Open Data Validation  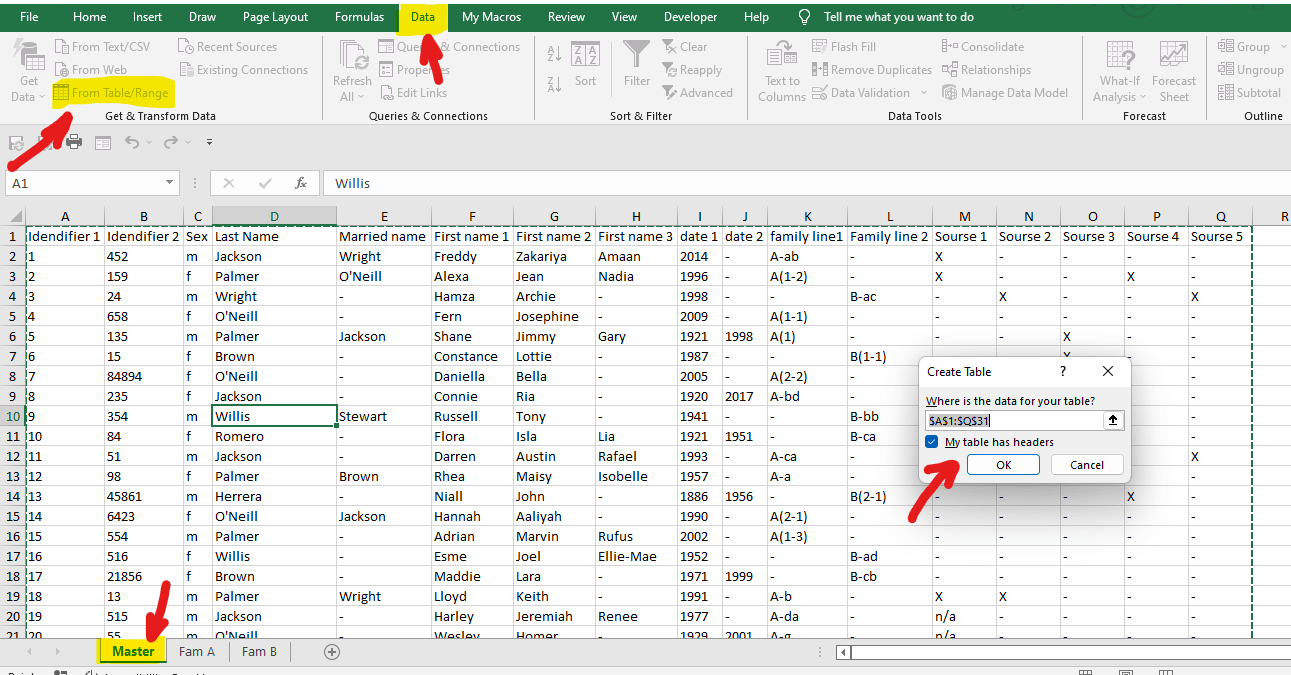coord(861,93)
